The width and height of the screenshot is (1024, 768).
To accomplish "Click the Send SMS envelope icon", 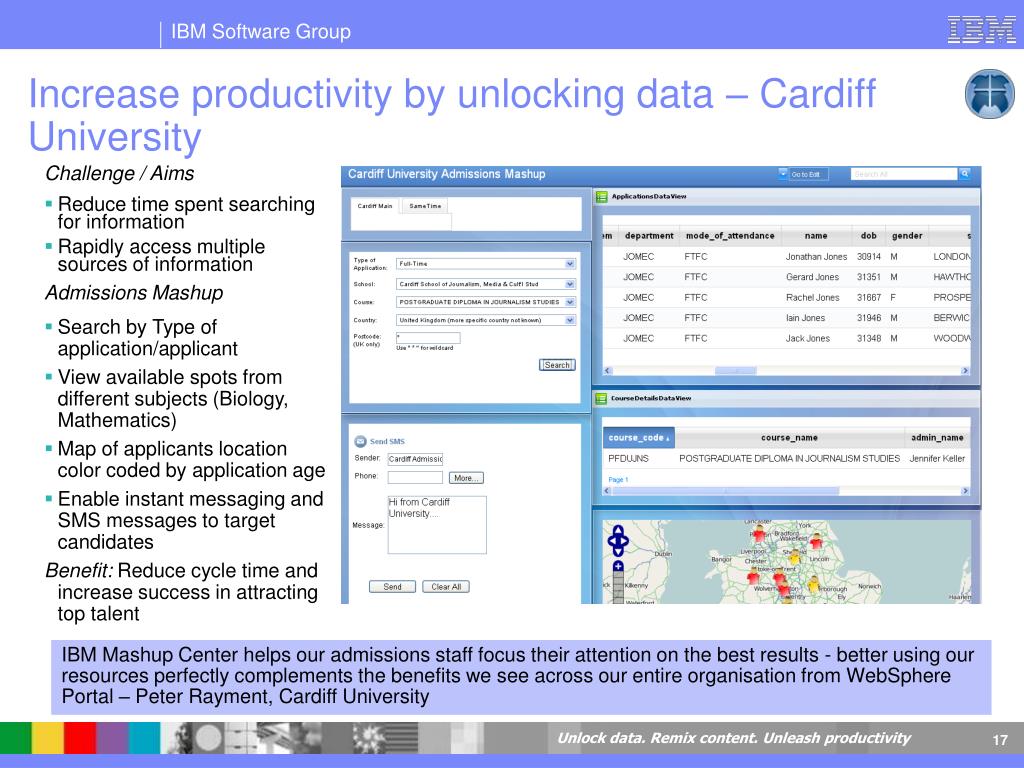I will tap(360, 441).
